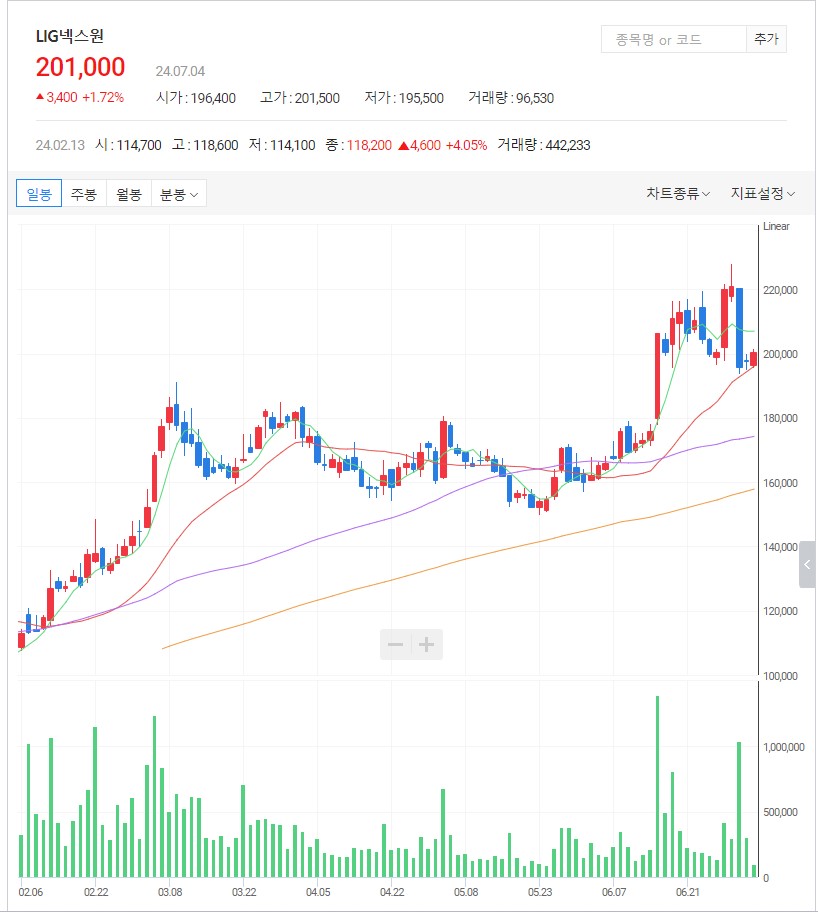Click the 06.21 date on time axis
The width and height of the screenshot is (818, 912).
tap(687, 891)
